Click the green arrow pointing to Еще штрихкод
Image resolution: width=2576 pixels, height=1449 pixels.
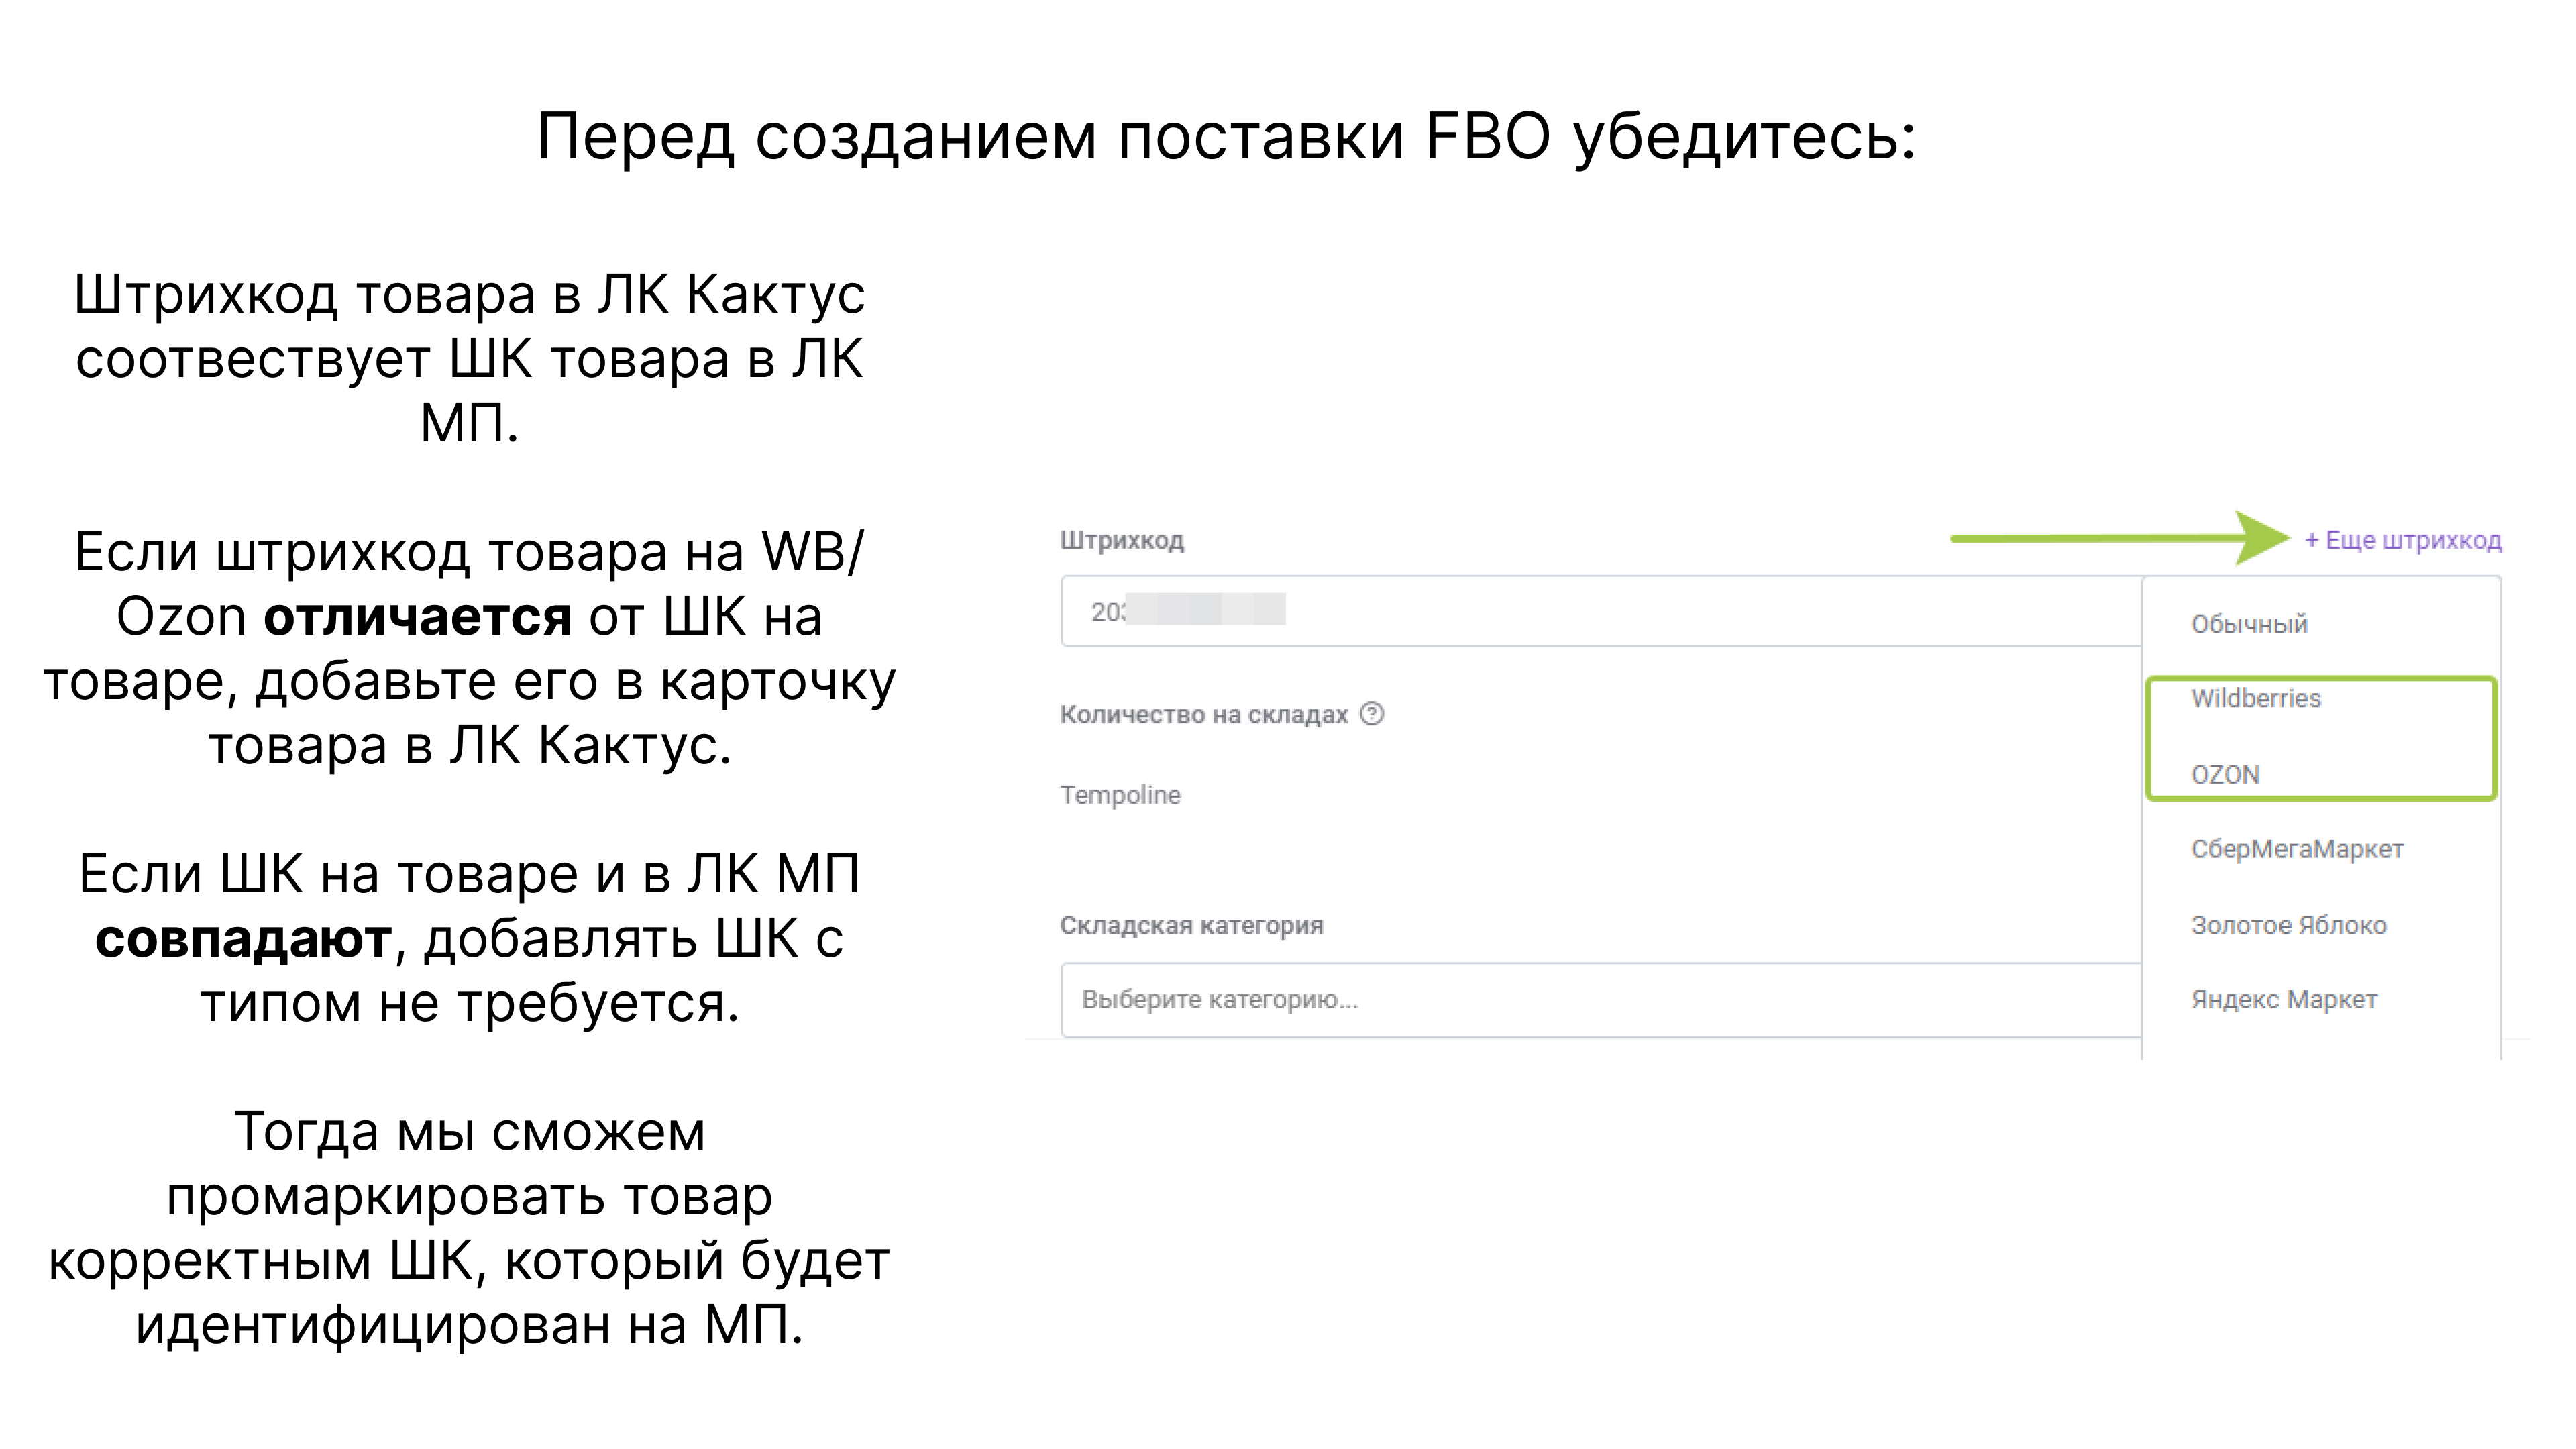(x=2120, y=538)
